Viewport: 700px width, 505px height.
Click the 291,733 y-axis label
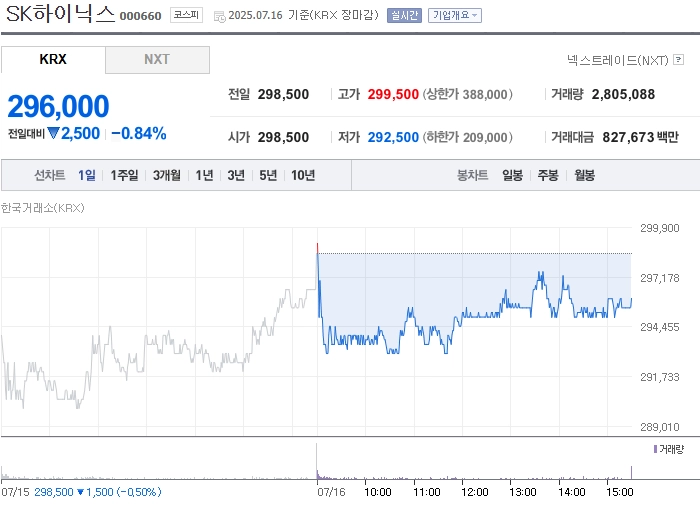coord(659,377)
